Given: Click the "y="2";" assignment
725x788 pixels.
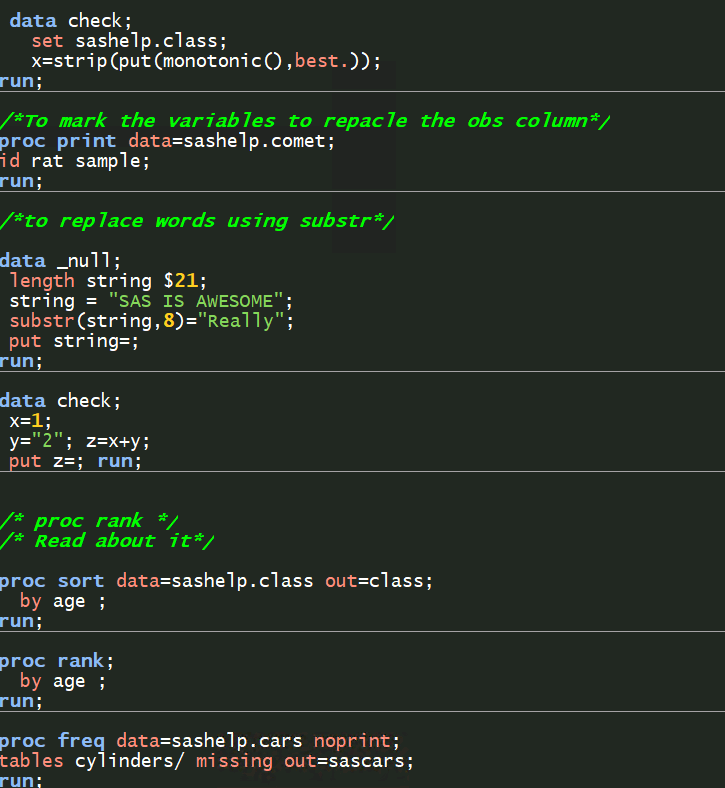Looking at the screenshot, I should tap(41, 441).
